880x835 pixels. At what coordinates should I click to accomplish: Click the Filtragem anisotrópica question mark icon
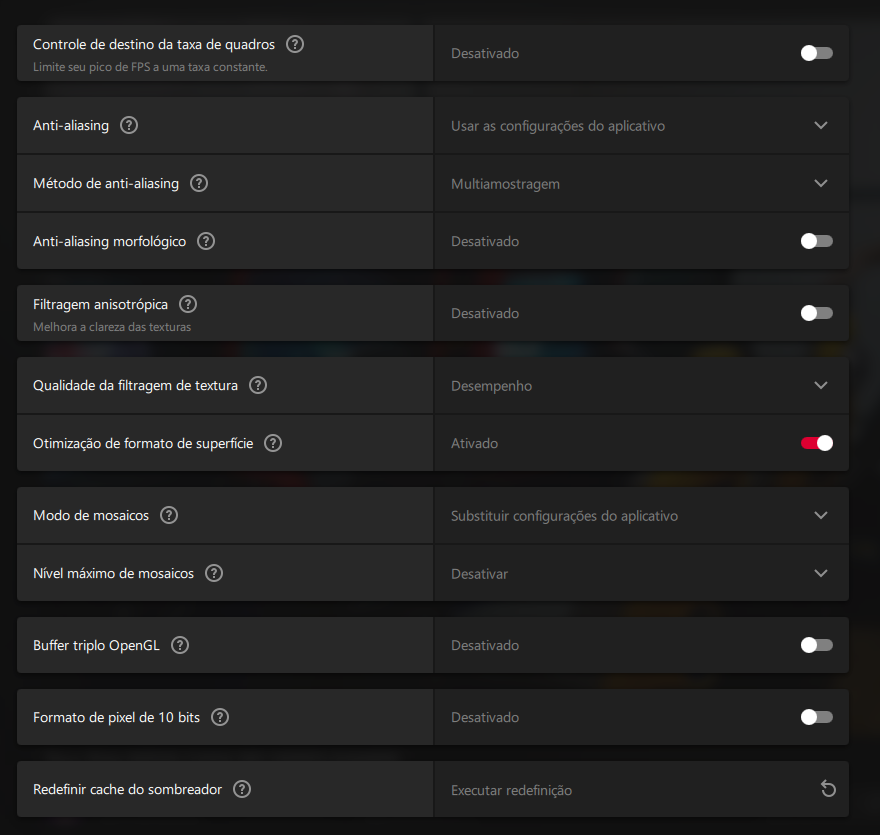188,304
